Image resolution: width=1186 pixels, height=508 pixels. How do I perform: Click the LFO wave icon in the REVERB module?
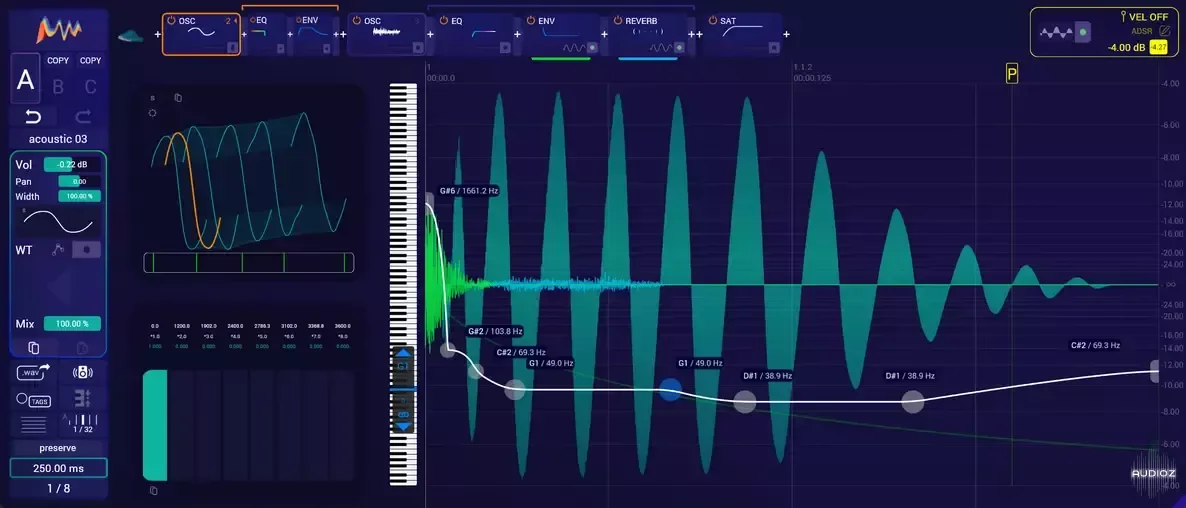[660, 47]
